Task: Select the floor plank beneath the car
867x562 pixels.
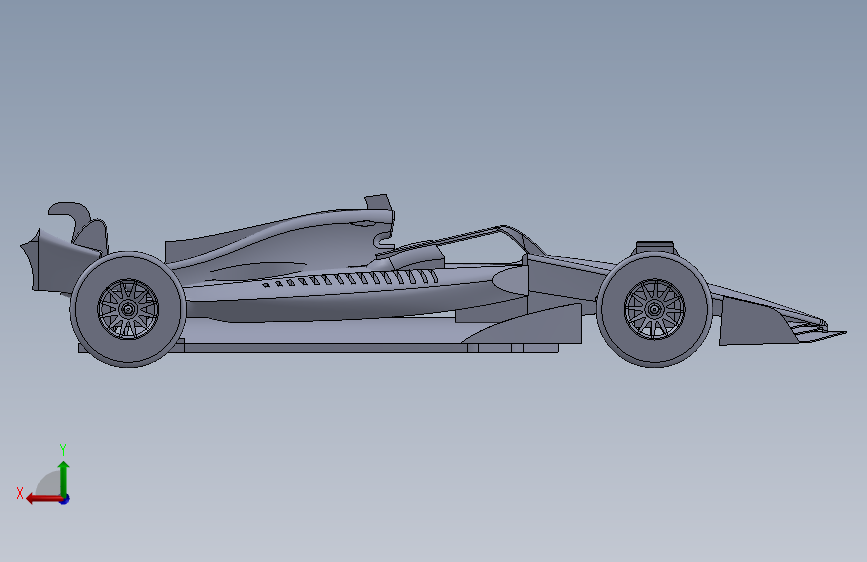Action: click(318, 348)
